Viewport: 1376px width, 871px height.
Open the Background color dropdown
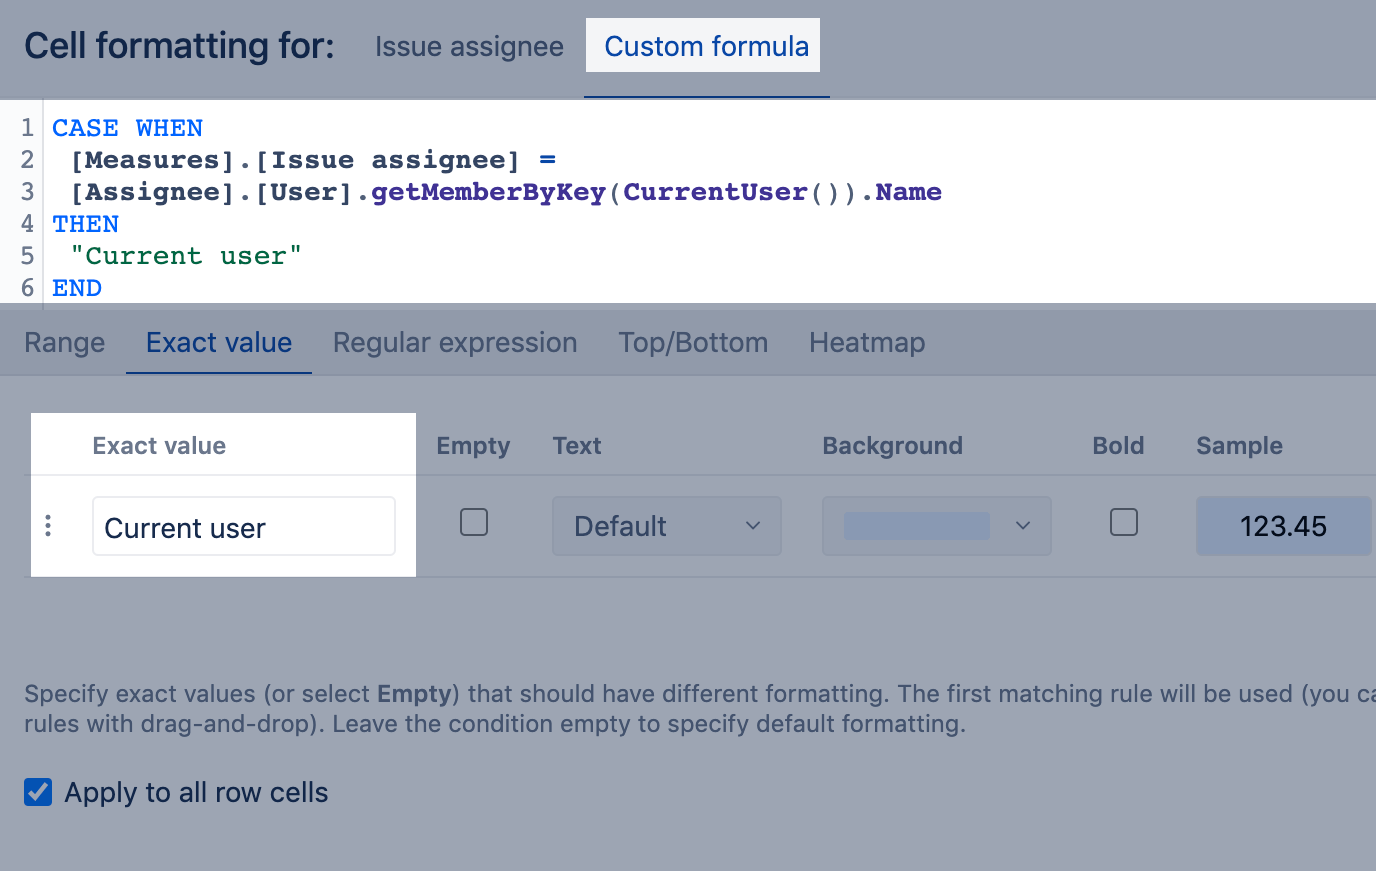(x=936, y=526)
